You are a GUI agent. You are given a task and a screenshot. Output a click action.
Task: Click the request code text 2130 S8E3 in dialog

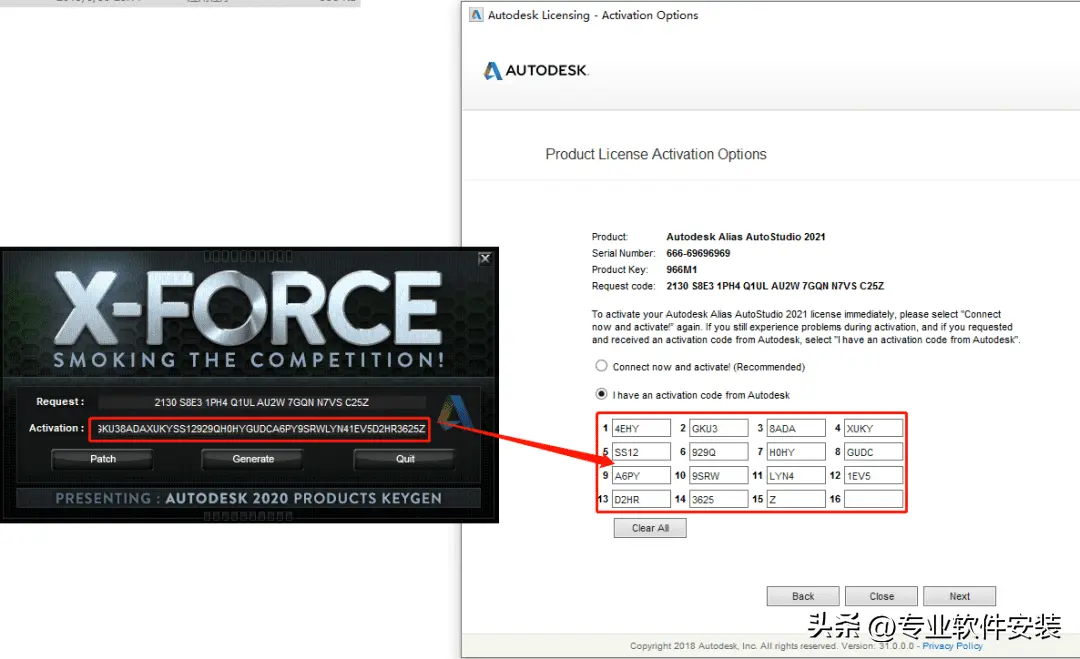(775, 286)
